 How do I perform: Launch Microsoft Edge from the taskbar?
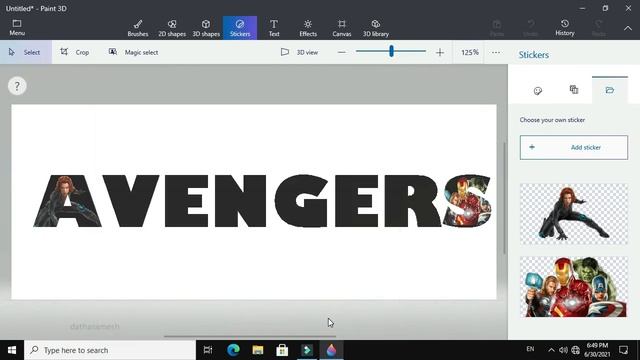[233, 350]
